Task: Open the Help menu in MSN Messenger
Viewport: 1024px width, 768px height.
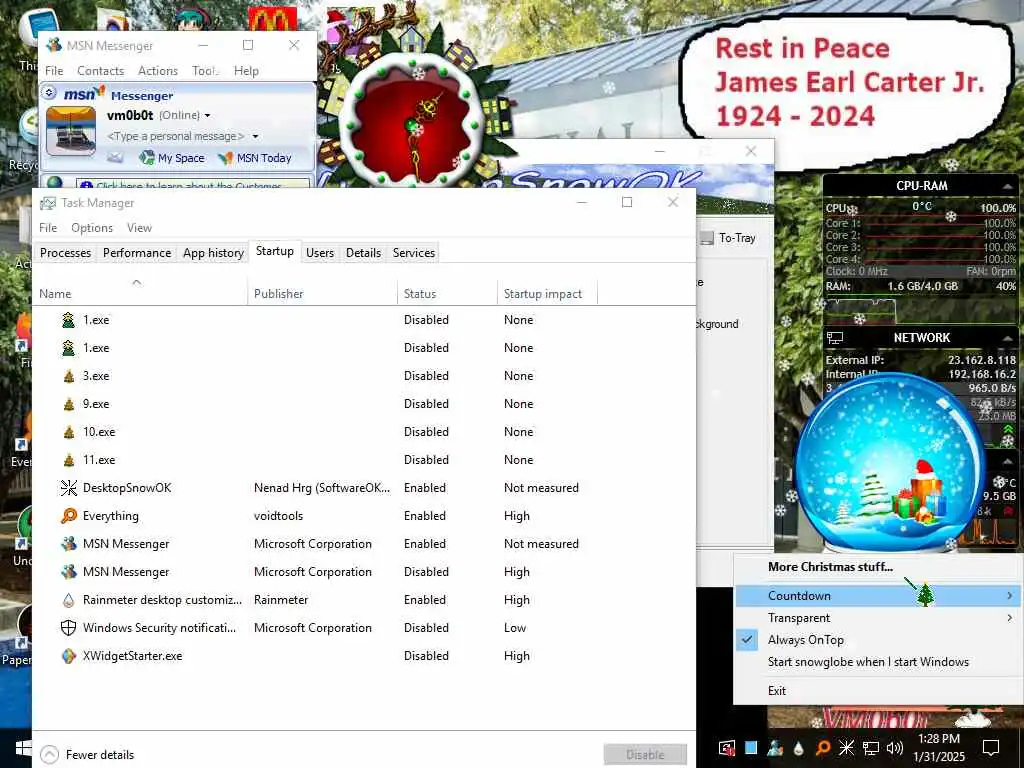Action: pyautogui.click(x=246, y=71)
